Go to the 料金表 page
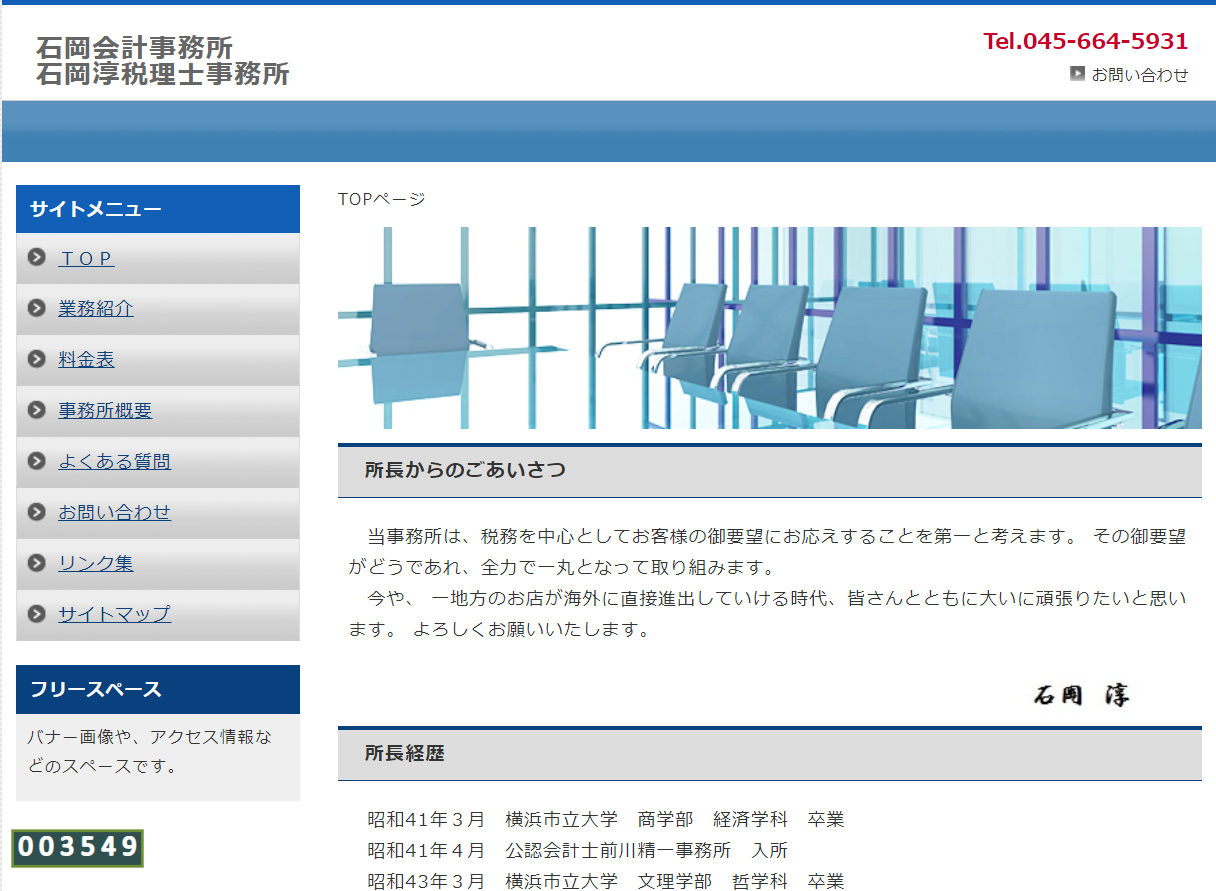Screen dimensions: 1216x891 click(86, 360)
